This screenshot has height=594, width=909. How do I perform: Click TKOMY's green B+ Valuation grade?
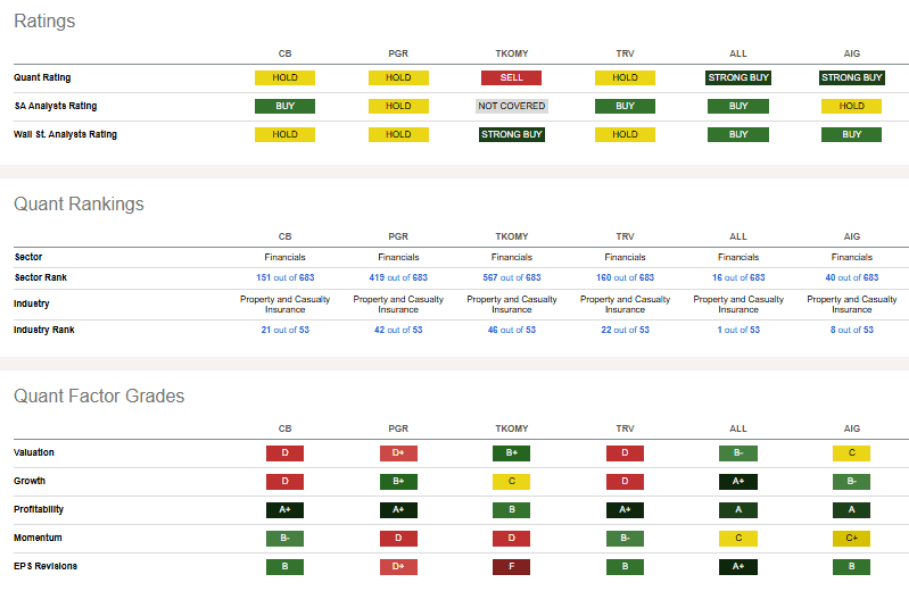coord(511,453)
